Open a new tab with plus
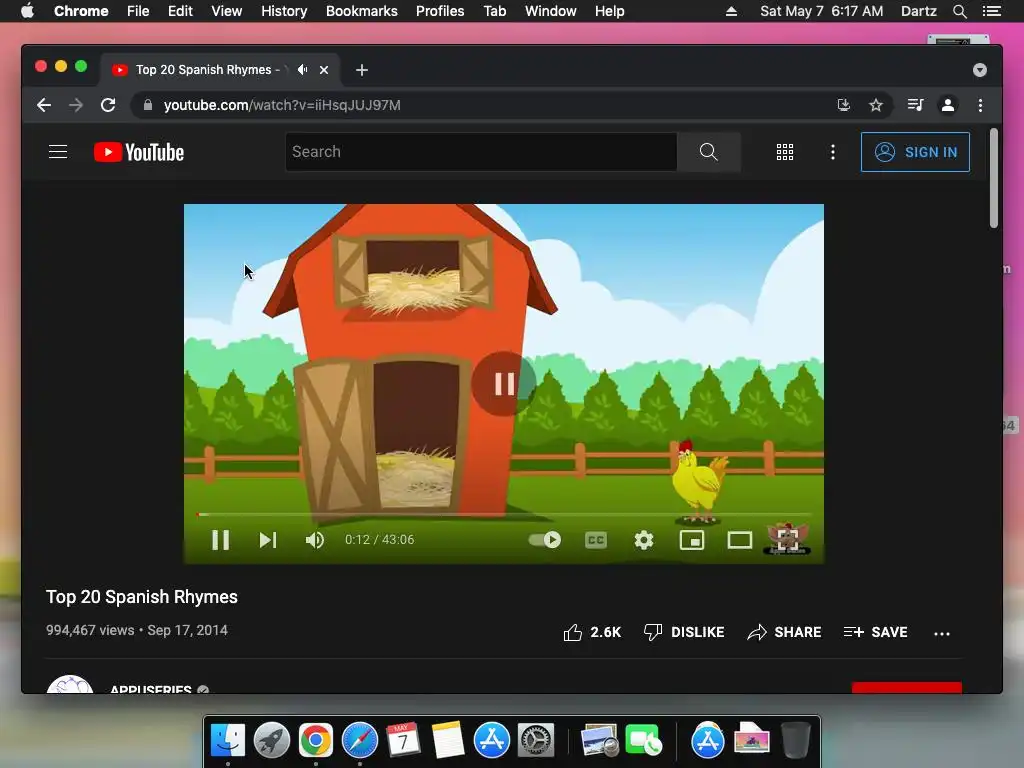The height and width of the screenshot is (768, 1024). [362, 70]
